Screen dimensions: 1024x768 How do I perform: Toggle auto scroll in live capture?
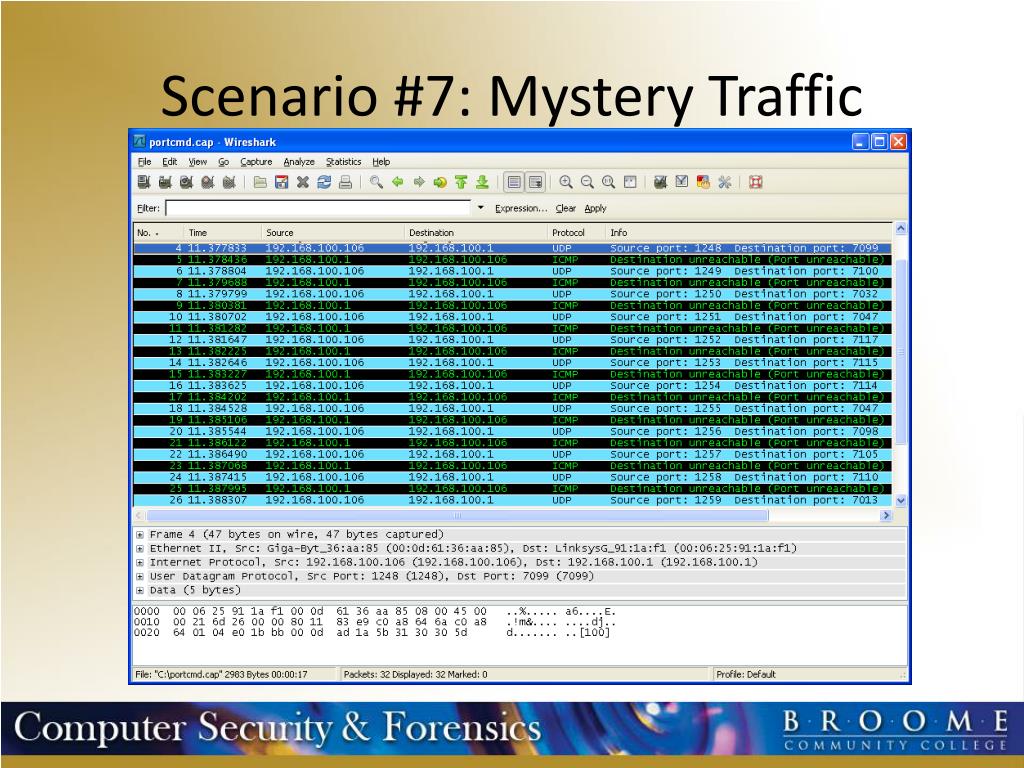click(x=536, y=182)
